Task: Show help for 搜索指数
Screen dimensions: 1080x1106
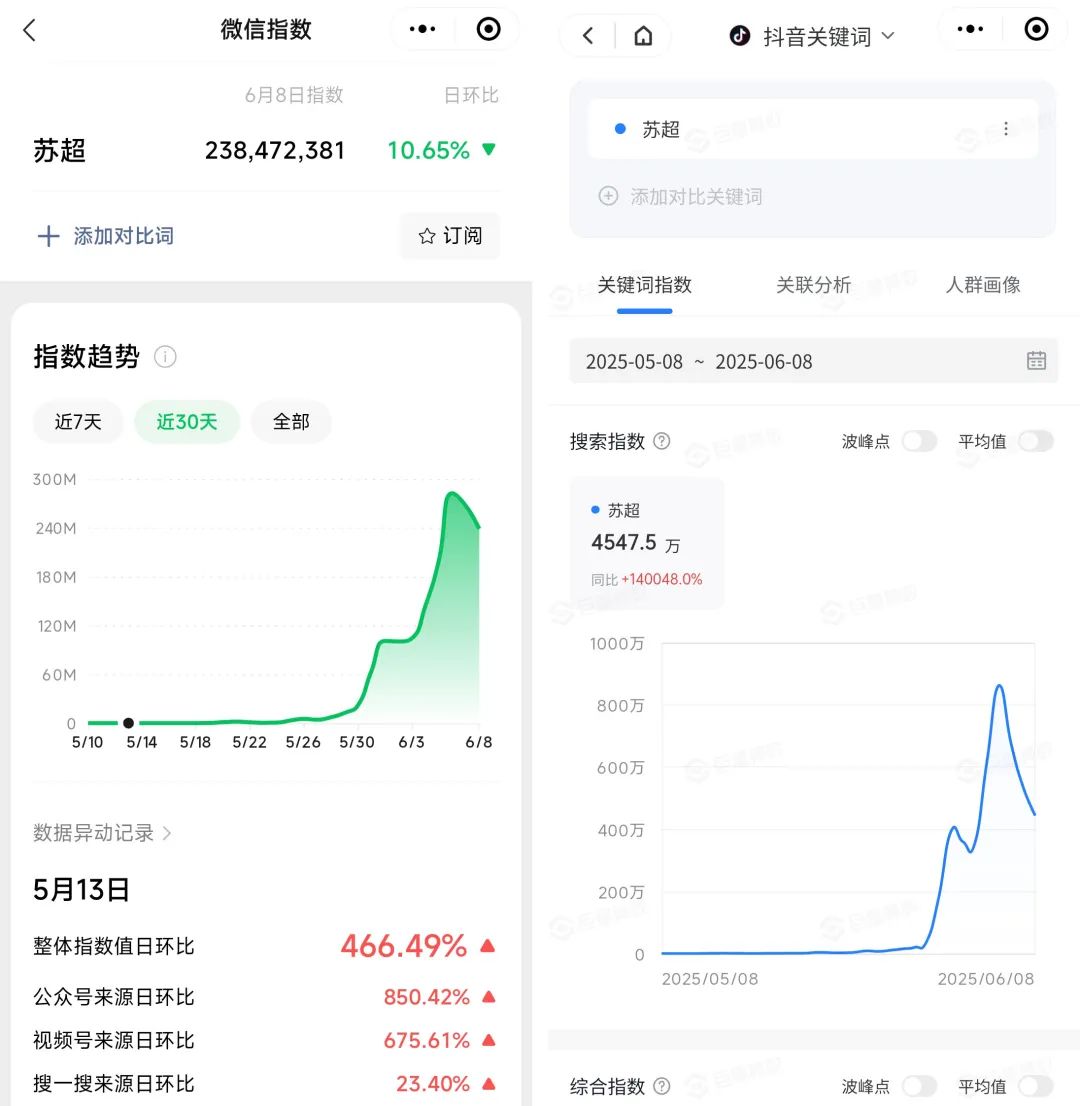Action: pos(662,442)
